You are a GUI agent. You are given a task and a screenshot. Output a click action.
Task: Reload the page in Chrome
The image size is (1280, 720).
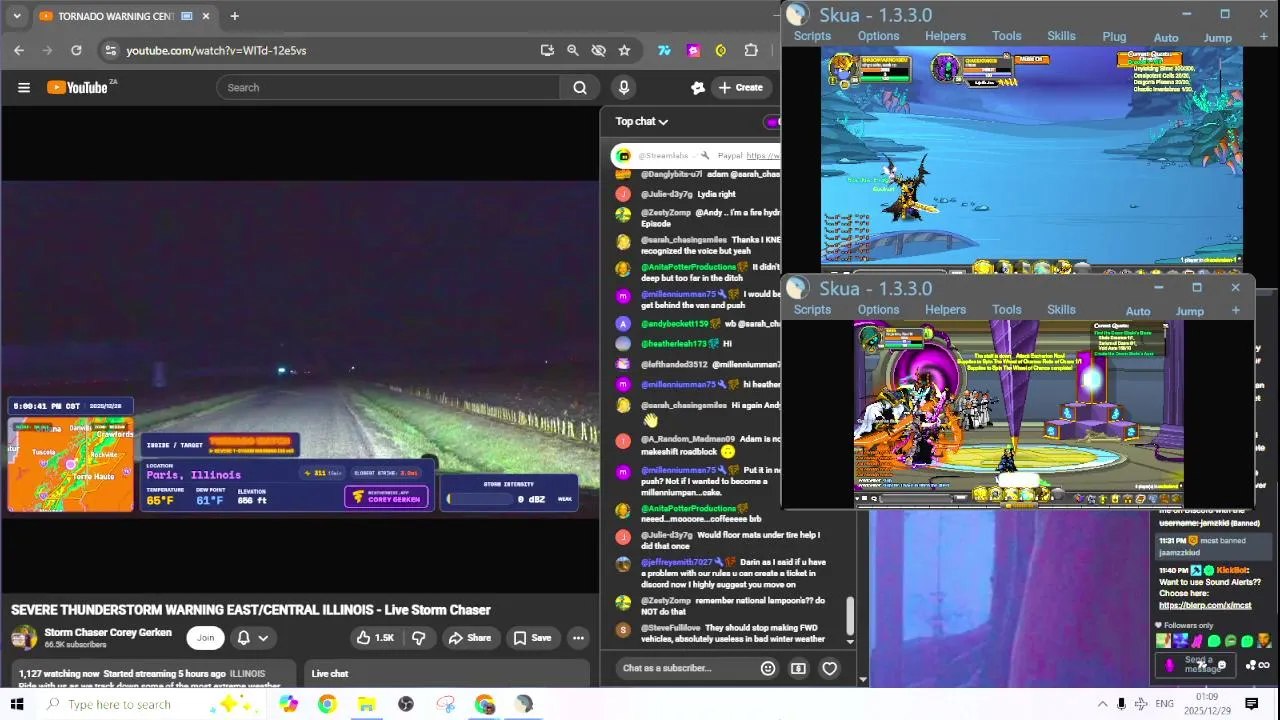click(76, 50)
